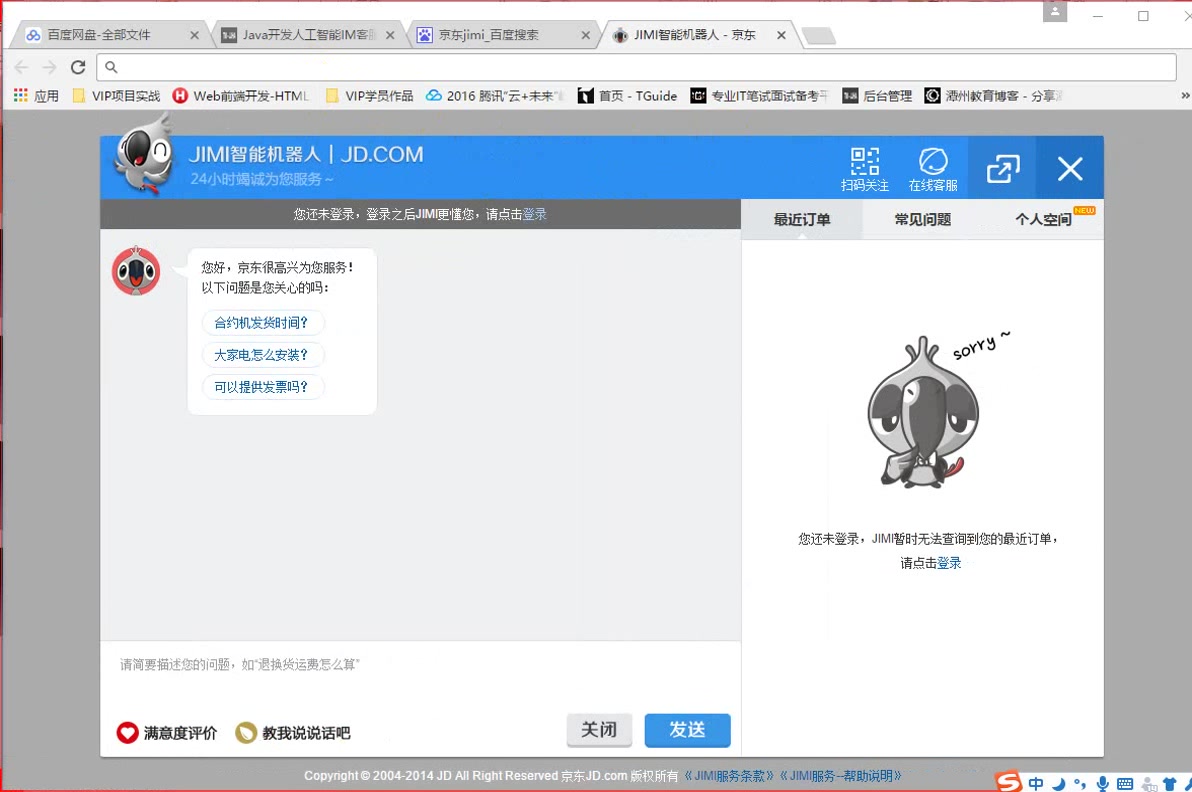Reload the page with the refresh icon
This screenshot has width=1192, height=792.
click(78, 67)
